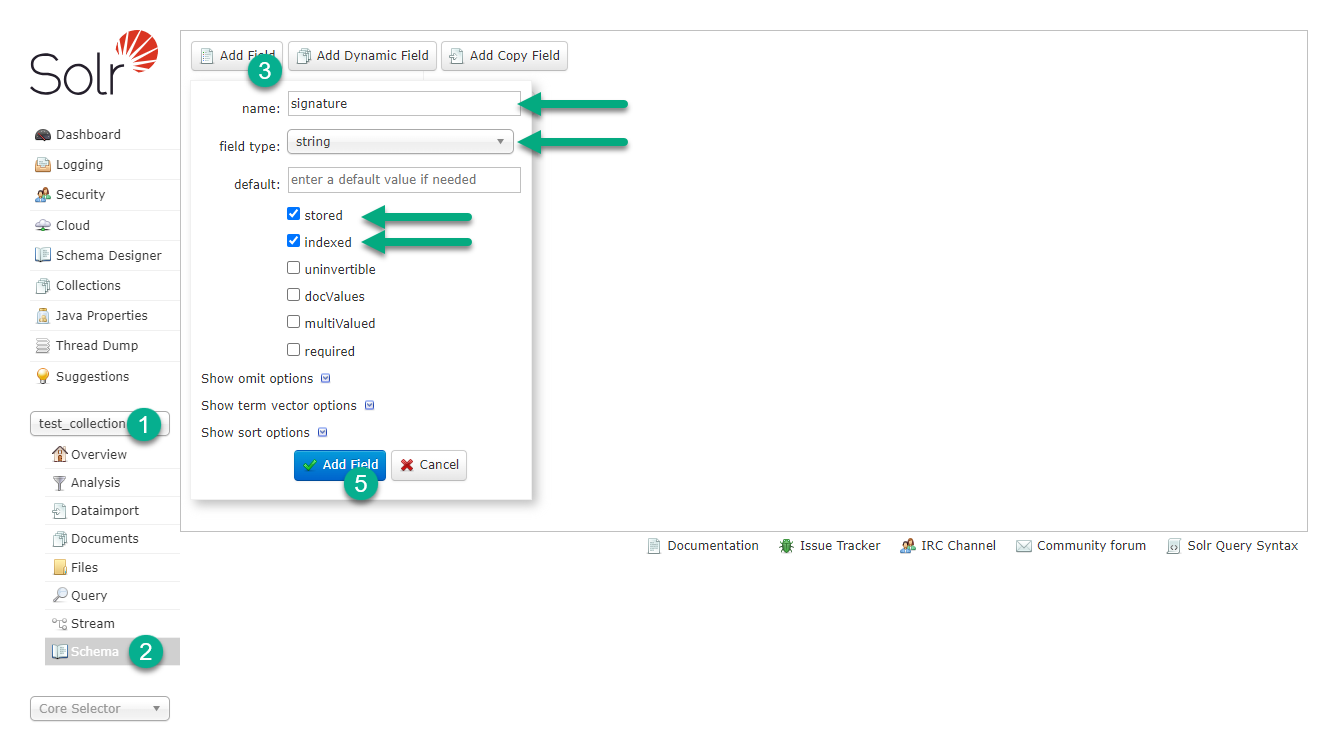The width and height of the screenshot is (1338, 750).
Task: Open the Solr Query Syntax link
Action: click(x=1243, y=546)
